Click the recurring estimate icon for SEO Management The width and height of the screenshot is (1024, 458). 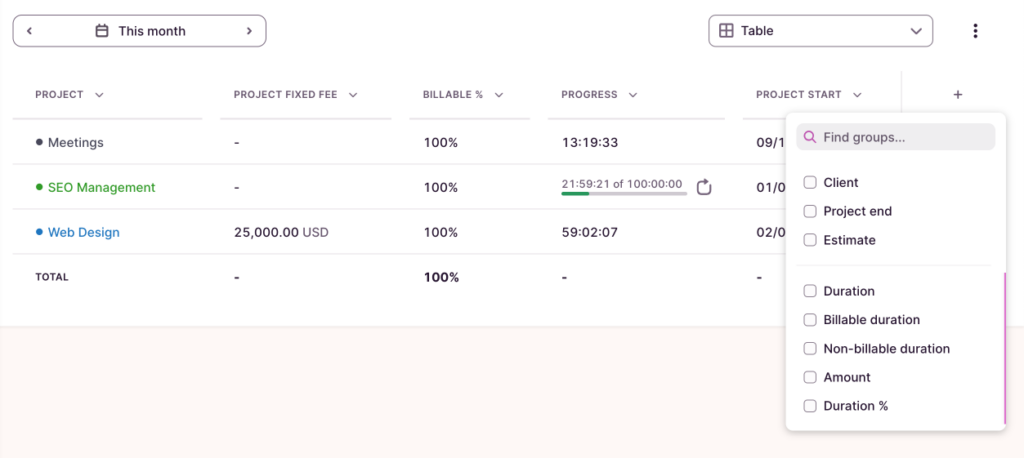[x=704, y=187]
